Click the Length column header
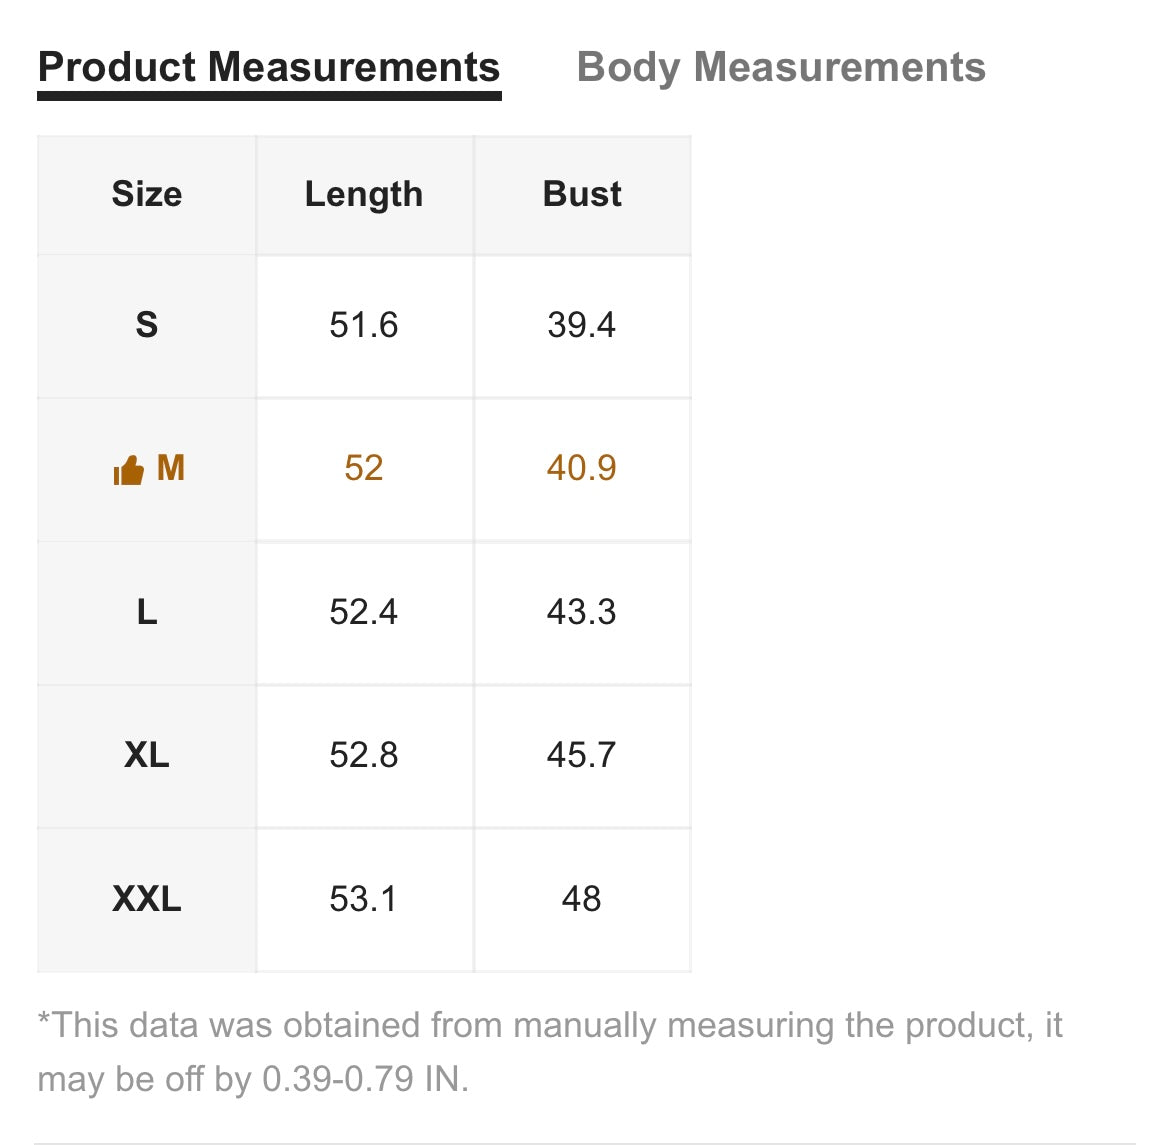1170x1145 pixels. coord(364,195)
